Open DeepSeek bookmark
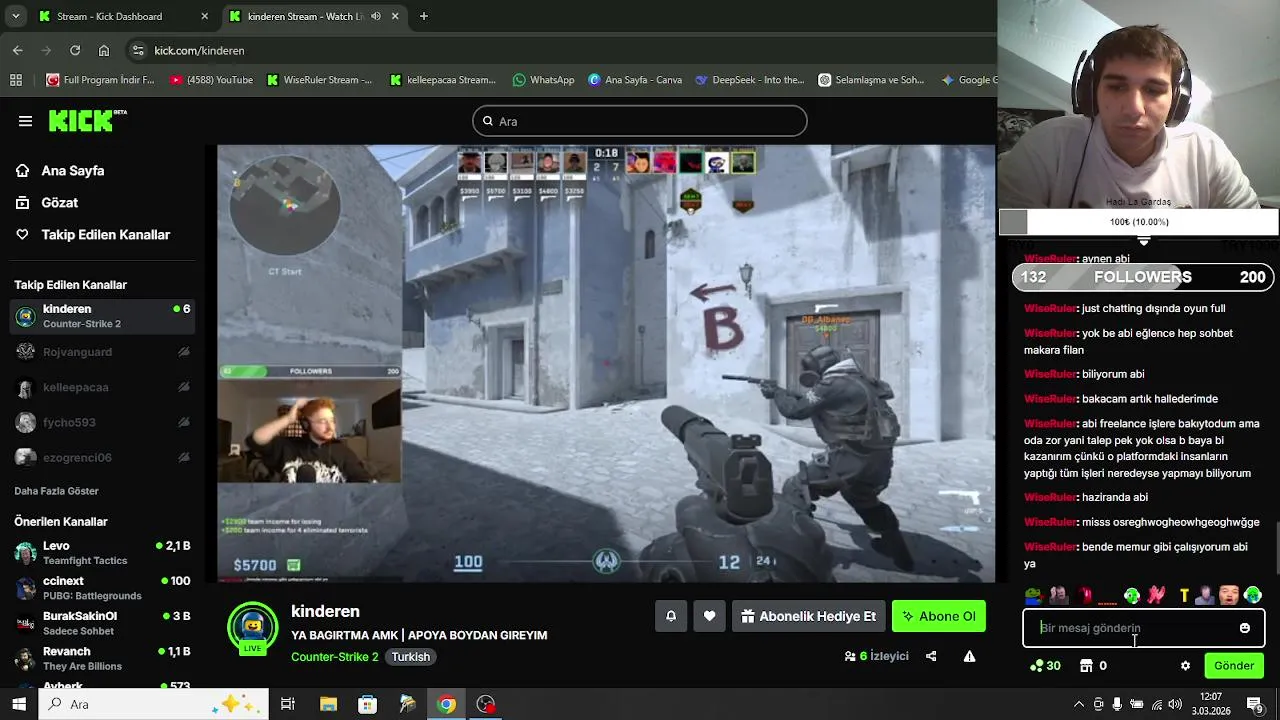Viewport: 1280px width, 720px height. 750,80
